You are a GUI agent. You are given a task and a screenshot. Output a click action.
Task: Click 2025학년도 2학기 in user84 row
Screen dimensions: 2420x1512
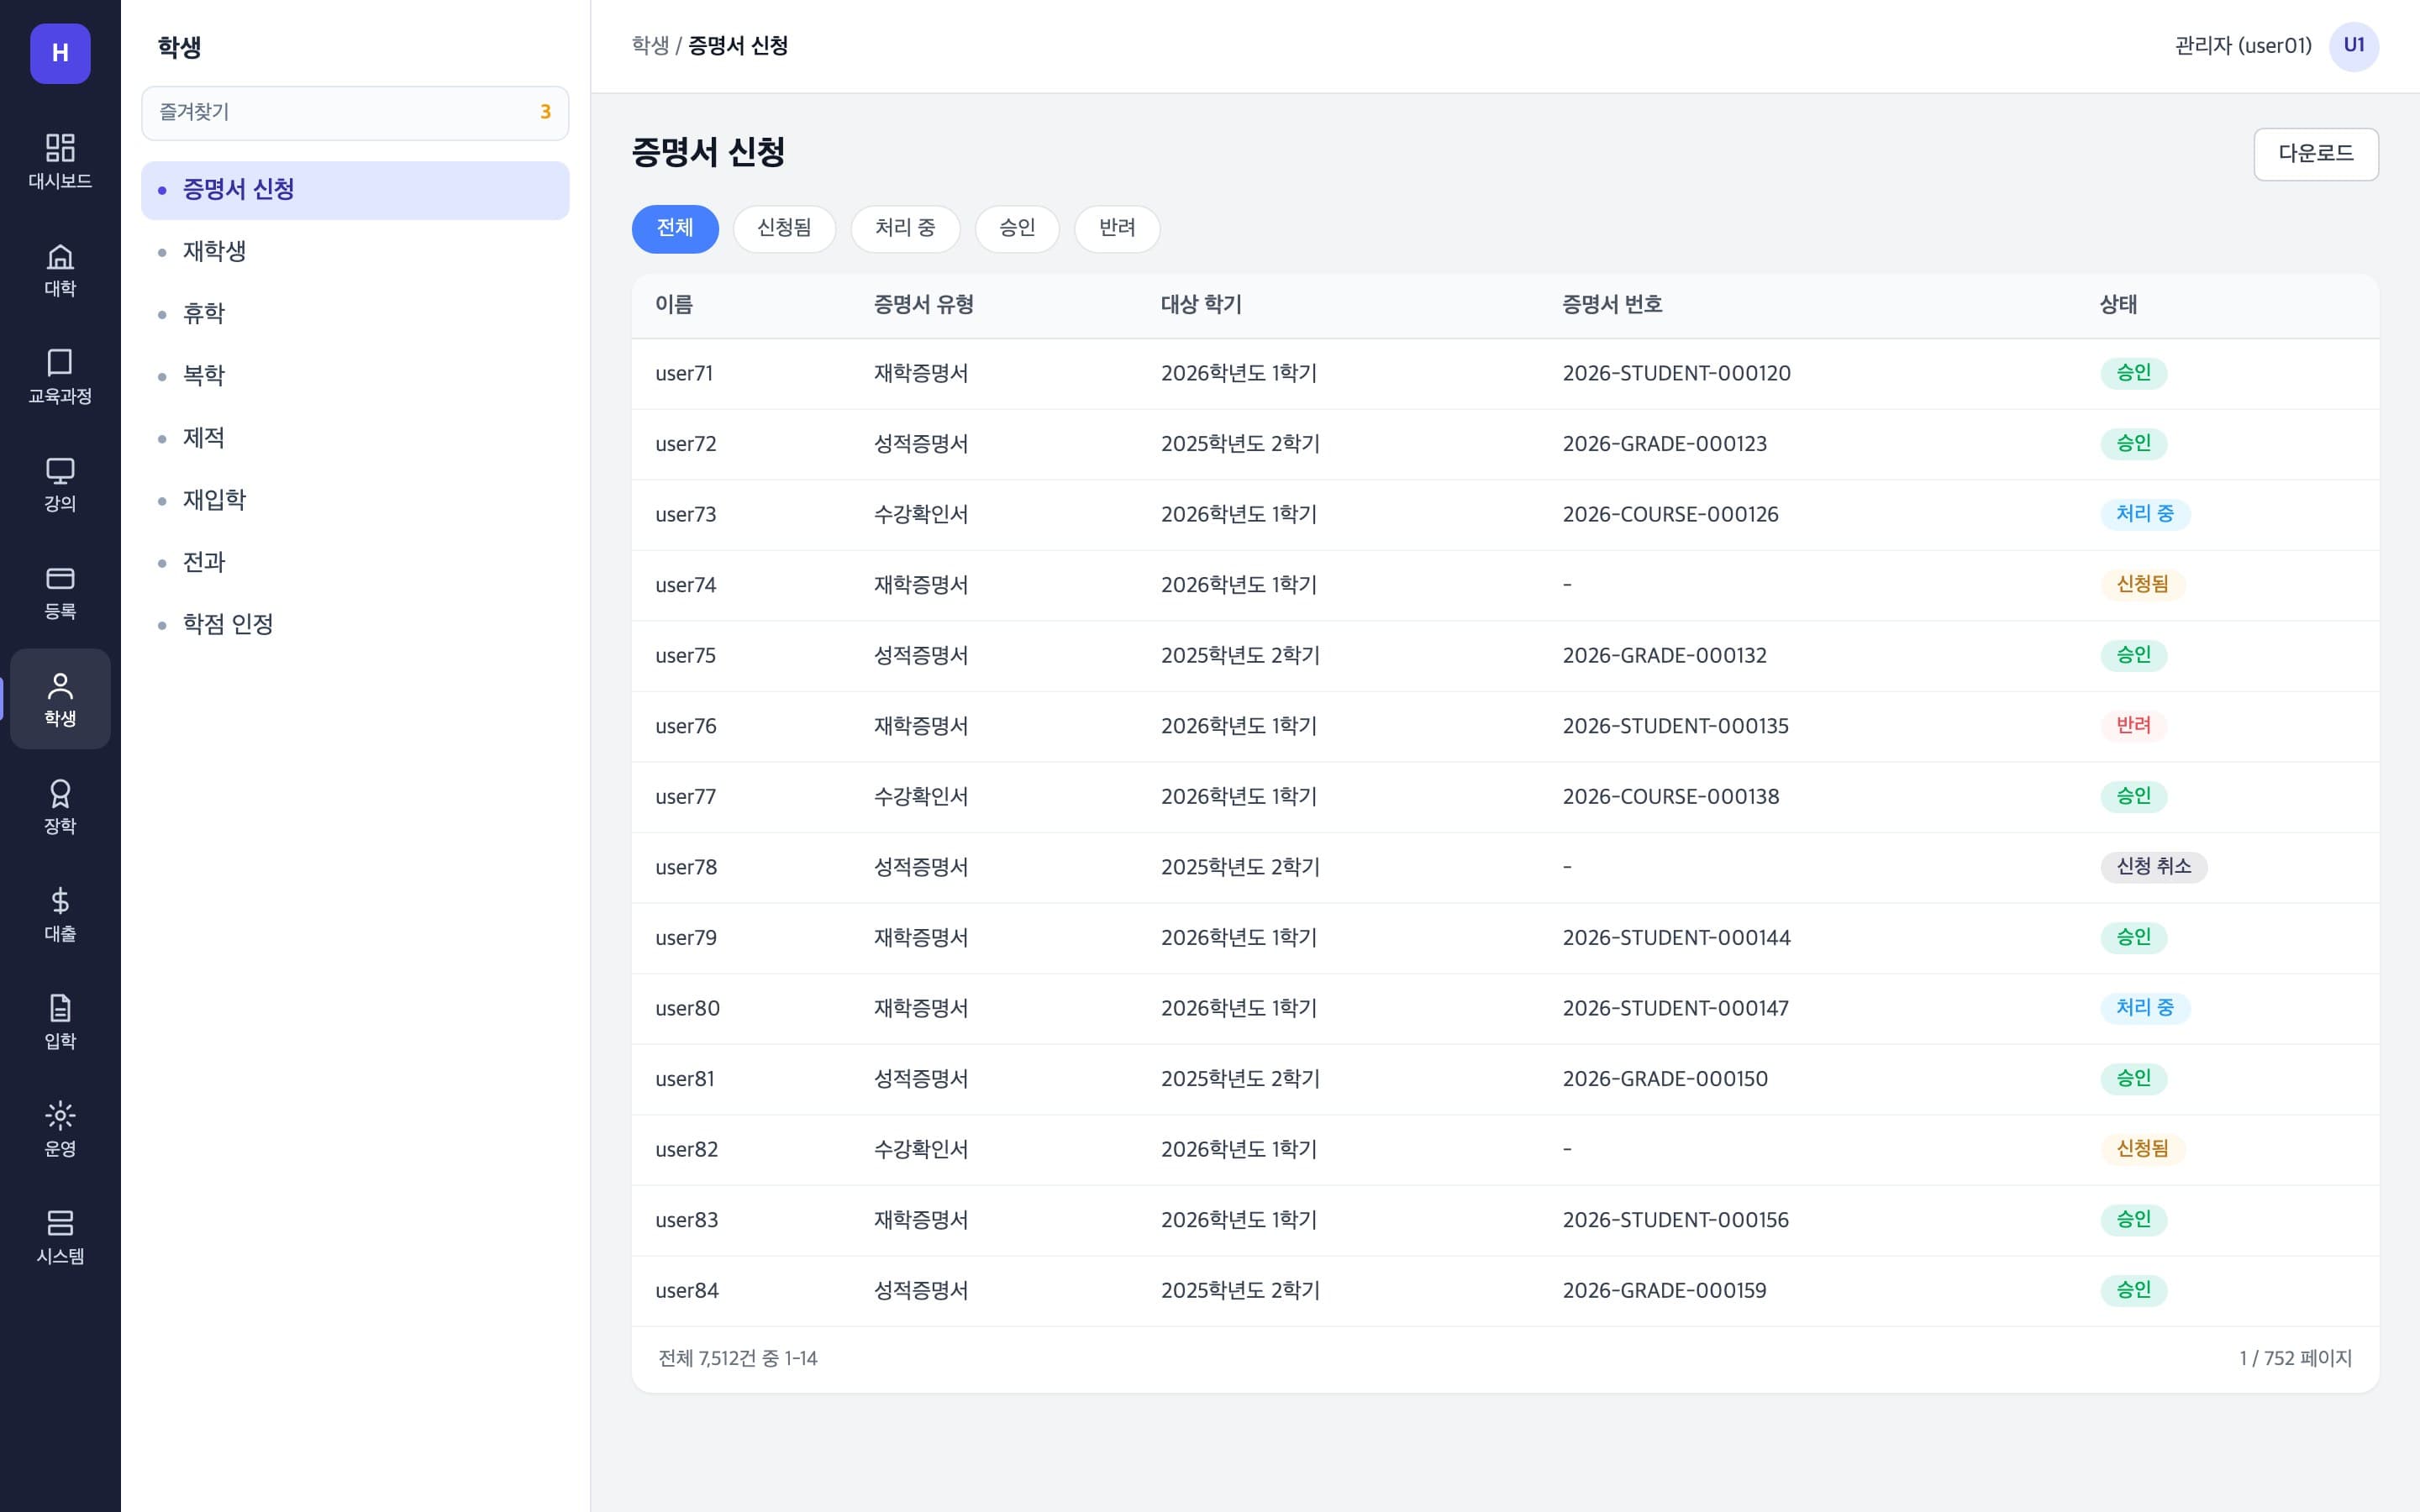pos(1240,1291)
